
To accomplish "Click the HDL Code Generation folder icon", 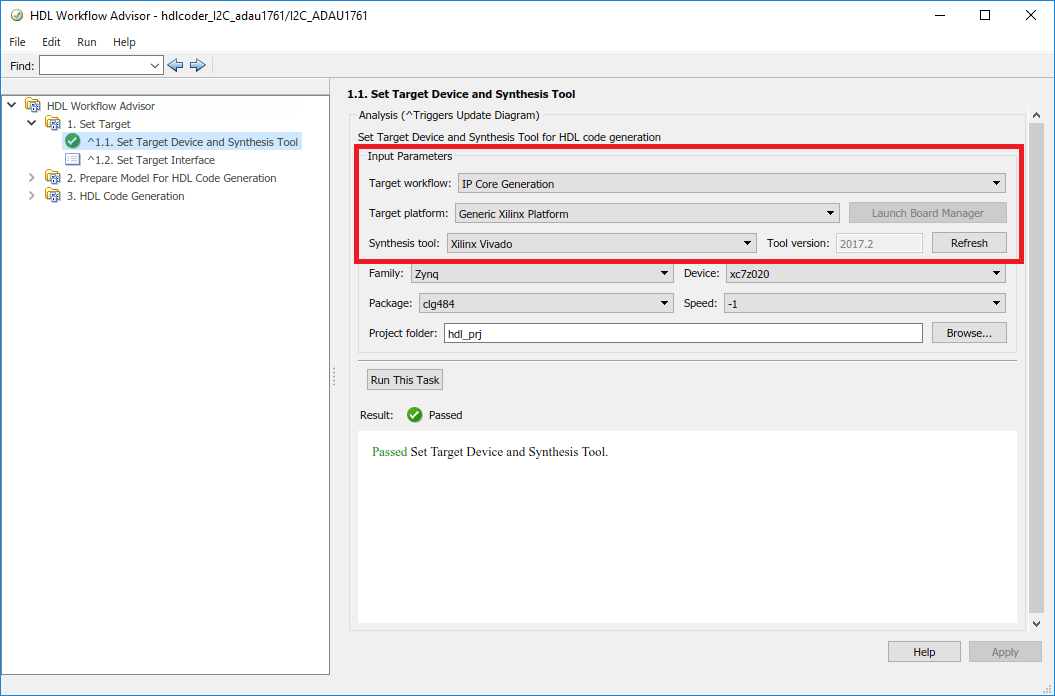I will click(53, 196).
